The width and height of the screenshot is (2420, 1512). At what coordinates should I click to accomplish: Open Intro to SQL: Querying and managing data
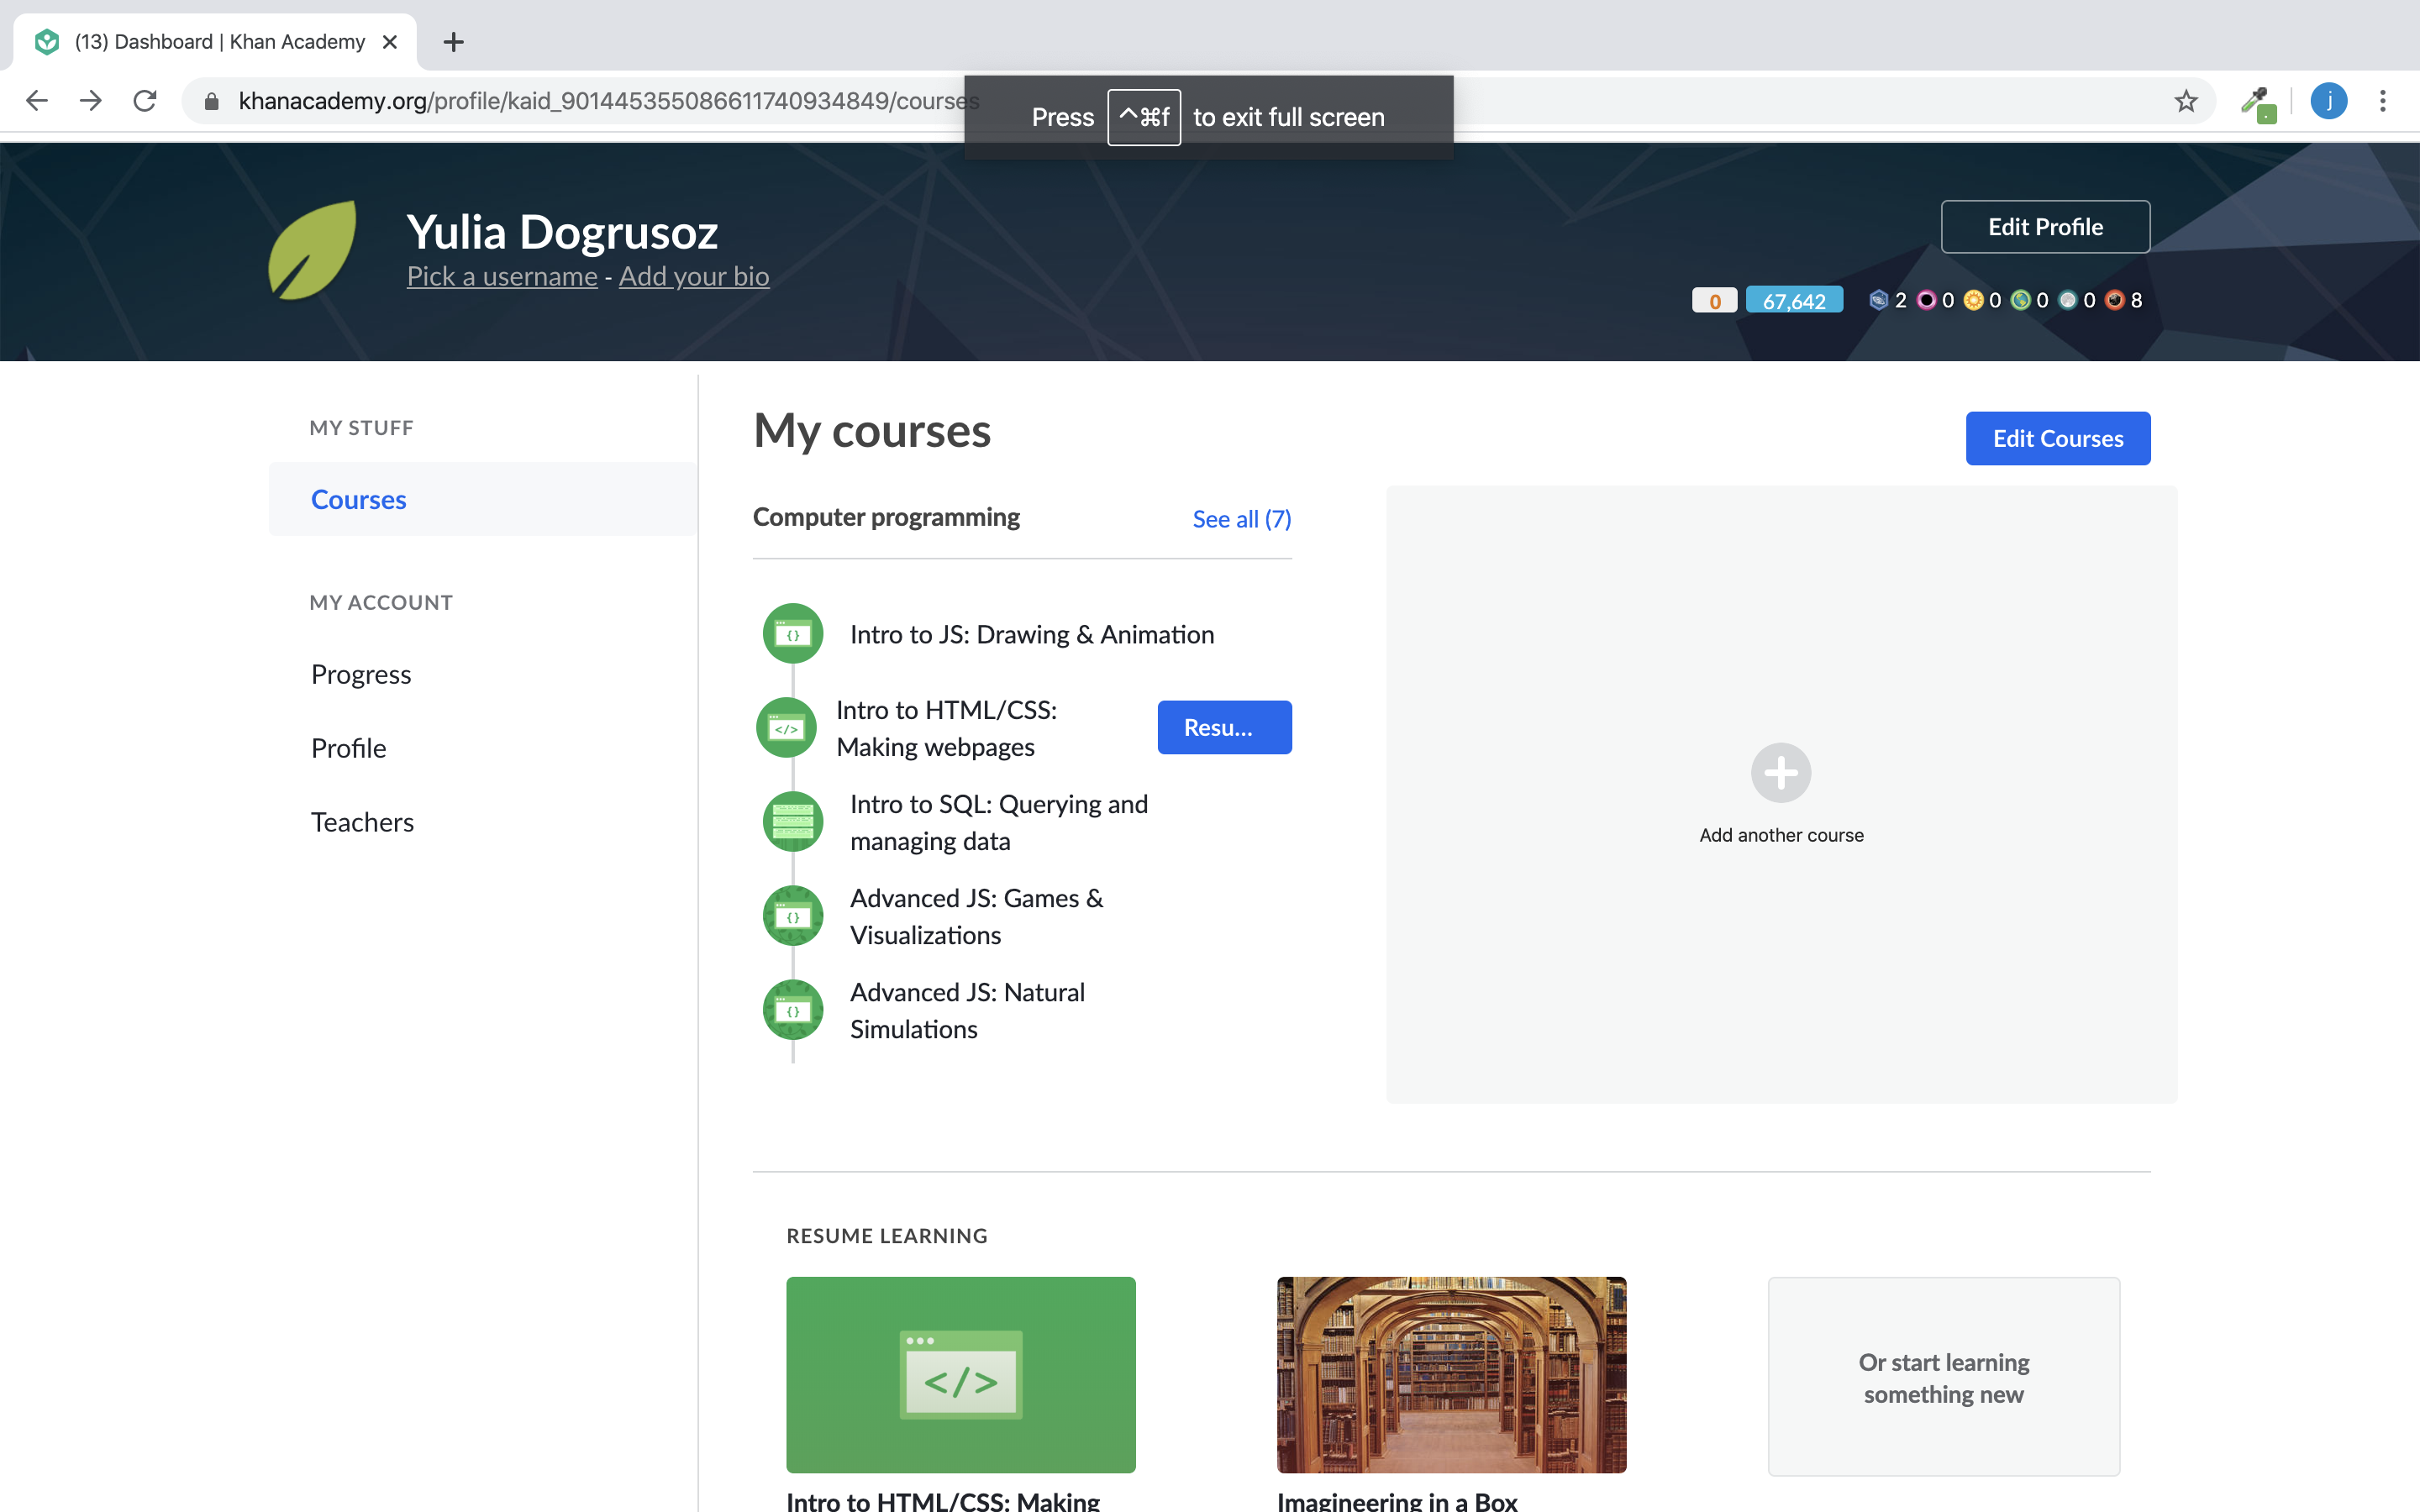pos(999,822)
